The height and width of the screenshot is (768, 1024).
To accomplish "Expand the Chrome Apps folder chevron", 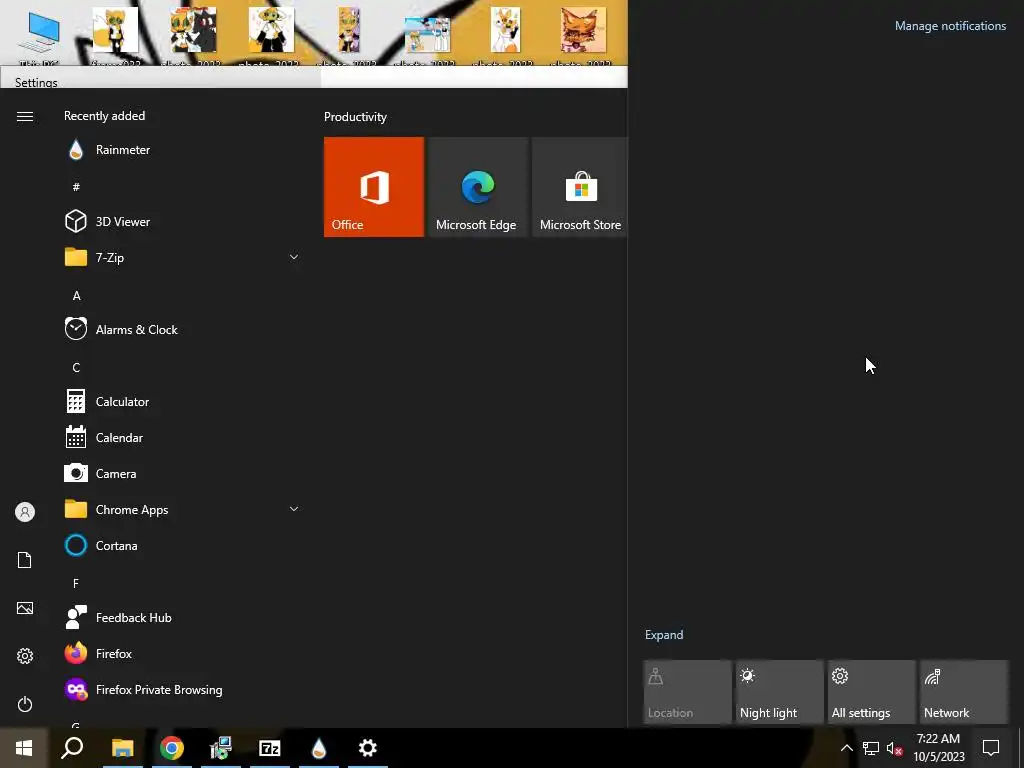I will (294, 509).
